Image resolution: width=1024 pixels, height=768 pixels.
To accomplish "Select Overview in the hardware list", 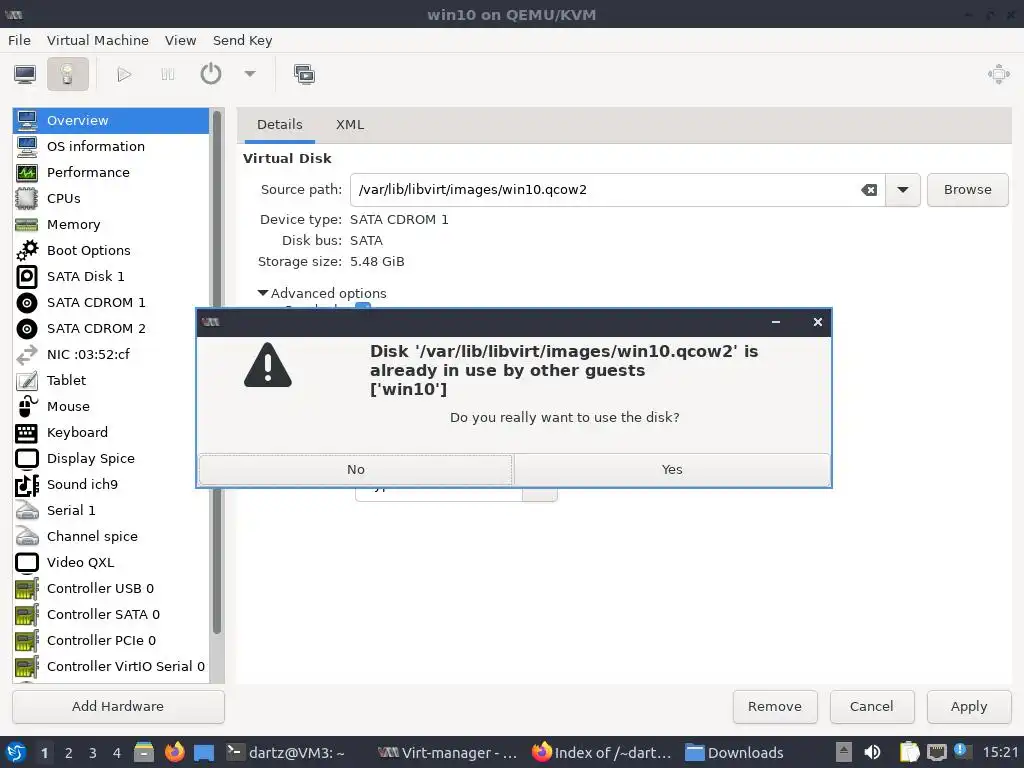I will tap(111, 121).
